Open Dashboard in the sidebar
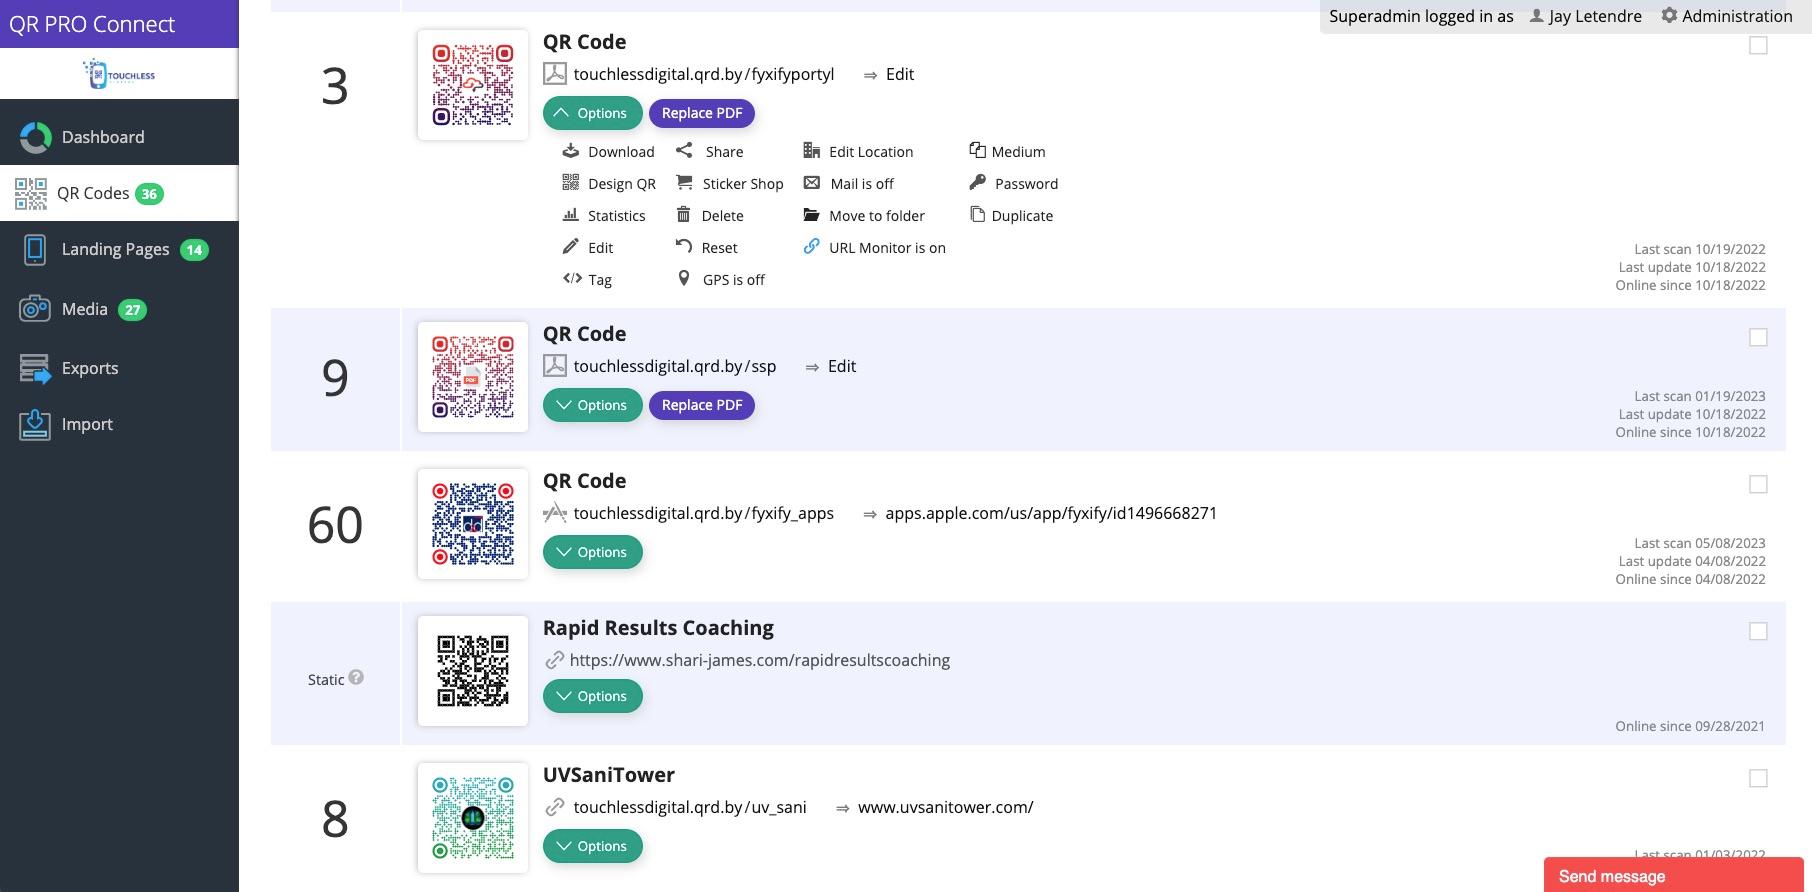The height and width of the screenshot is (892, 1812). tap(119, 137)
